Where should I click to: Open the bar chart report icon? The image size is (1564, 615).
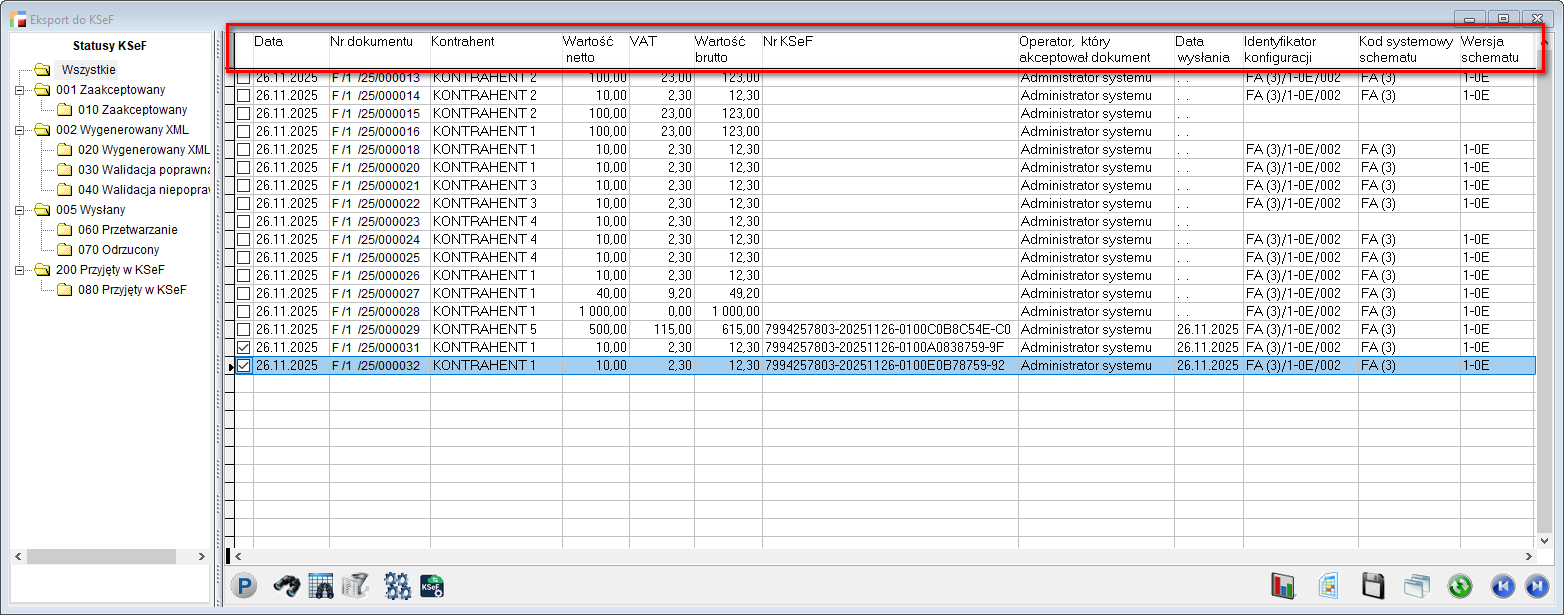click(x=1283, y=586)
